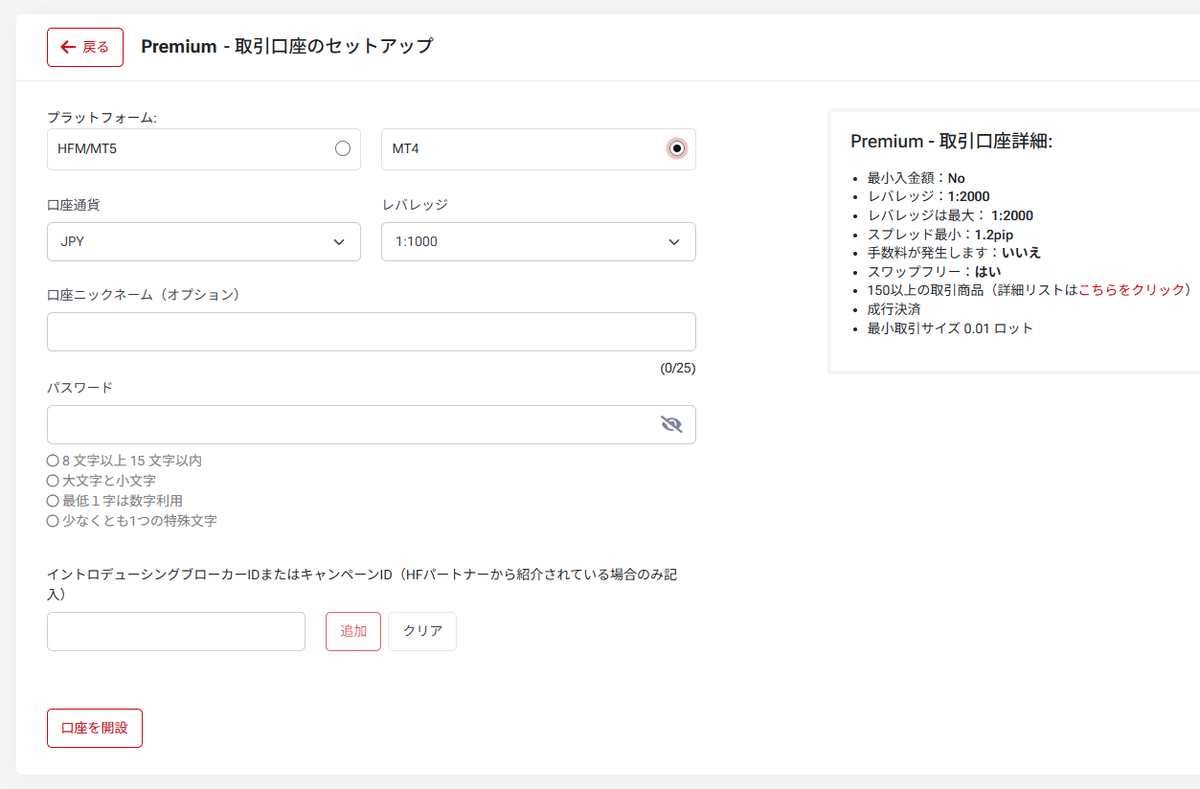Click the circle icon beside 大文字と小文字
Screen dimensions: 1200x789
[x=53, y=481]
